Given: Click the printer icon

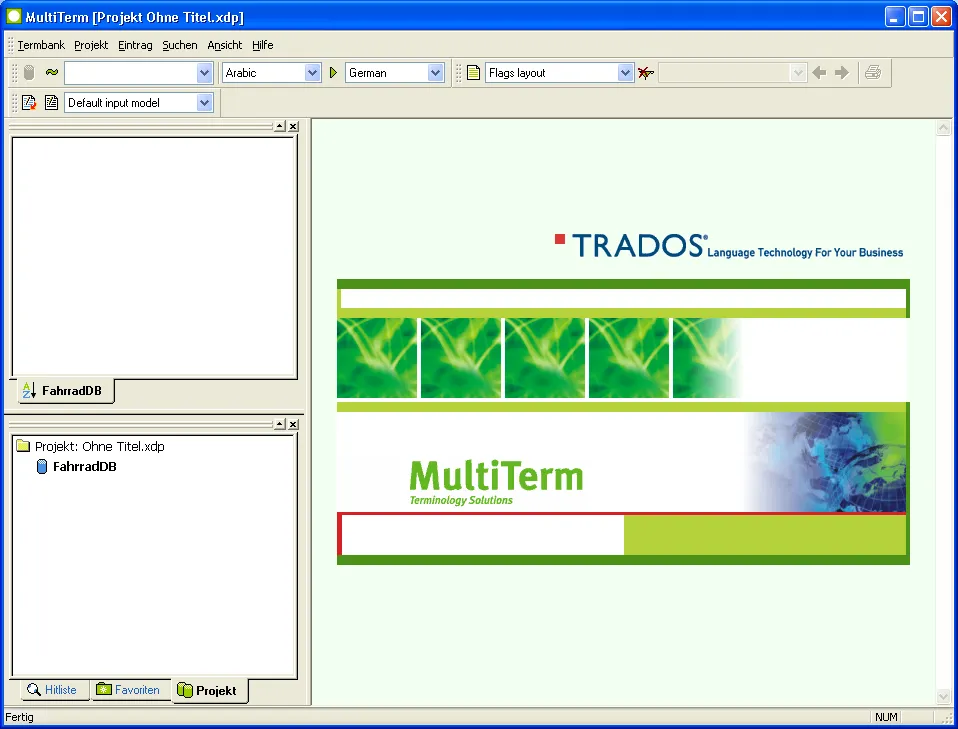Looking at the screenshot, I should click(873, 73).
